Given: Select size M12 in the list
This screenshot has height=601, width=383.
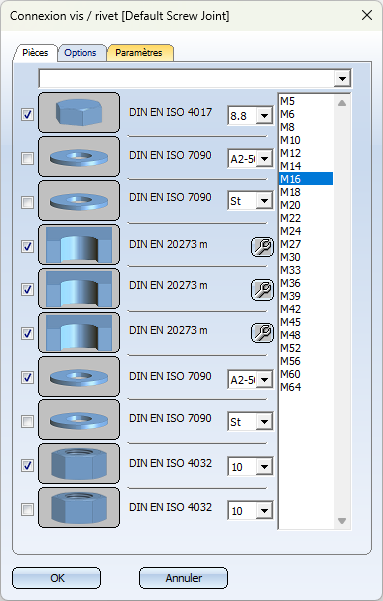Looking at the screenshot, I should pos(306,153).
